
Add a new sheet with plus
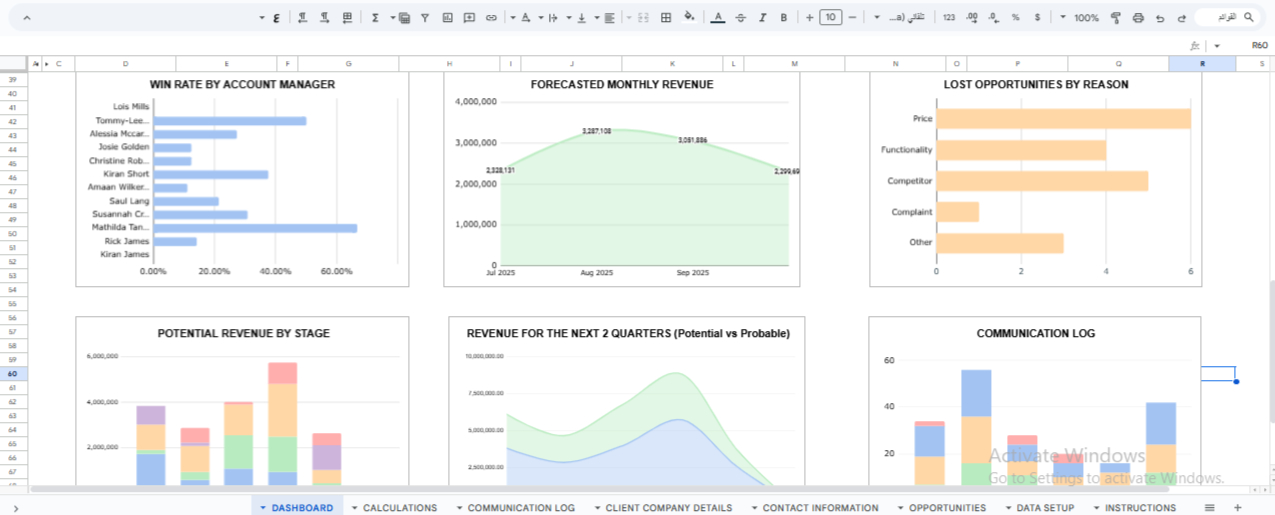pos(1237,508)
